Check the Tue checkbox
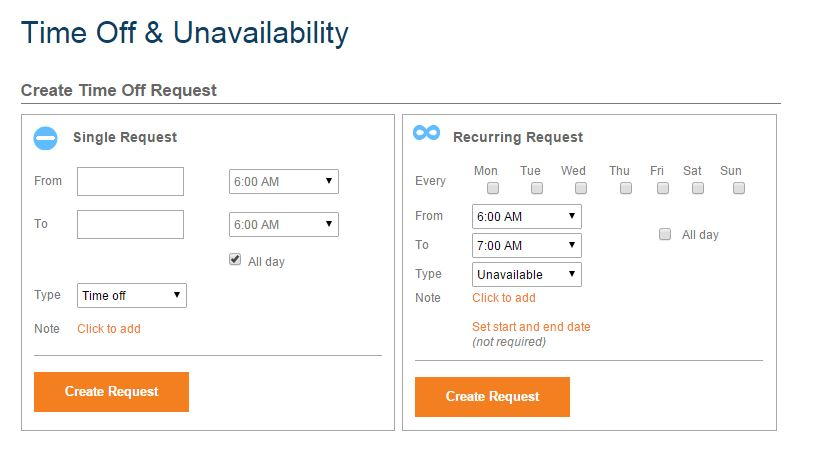 [x=537, y=188]
